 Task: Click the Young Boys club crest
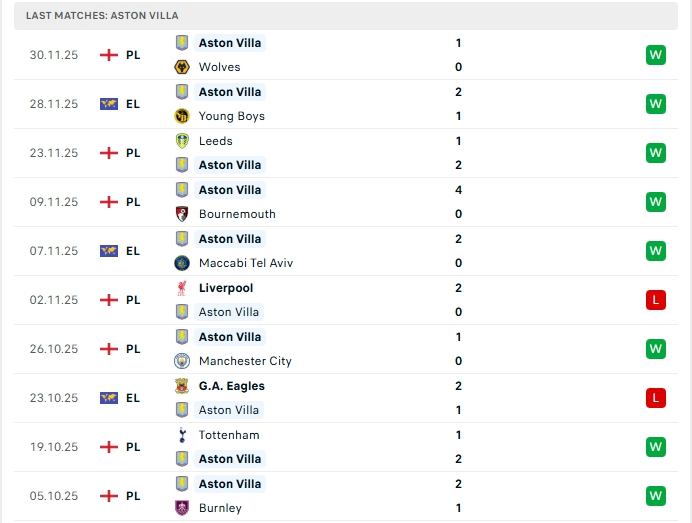coord(182,116)
